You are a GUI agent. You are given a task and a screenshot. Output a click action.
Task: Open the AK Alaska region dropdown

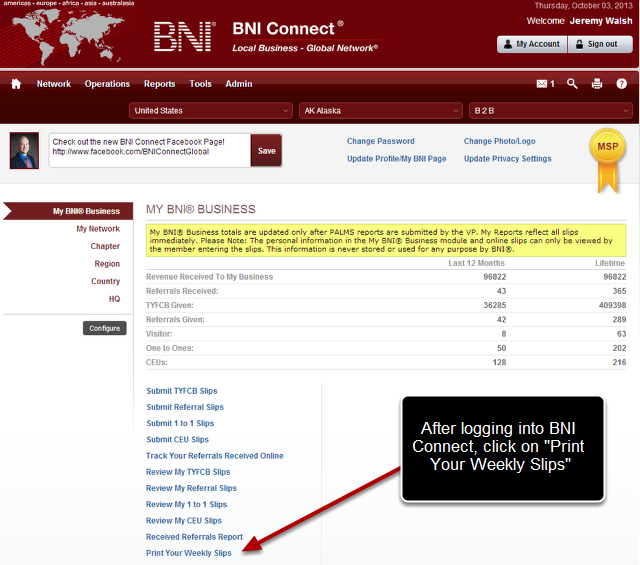380,111
